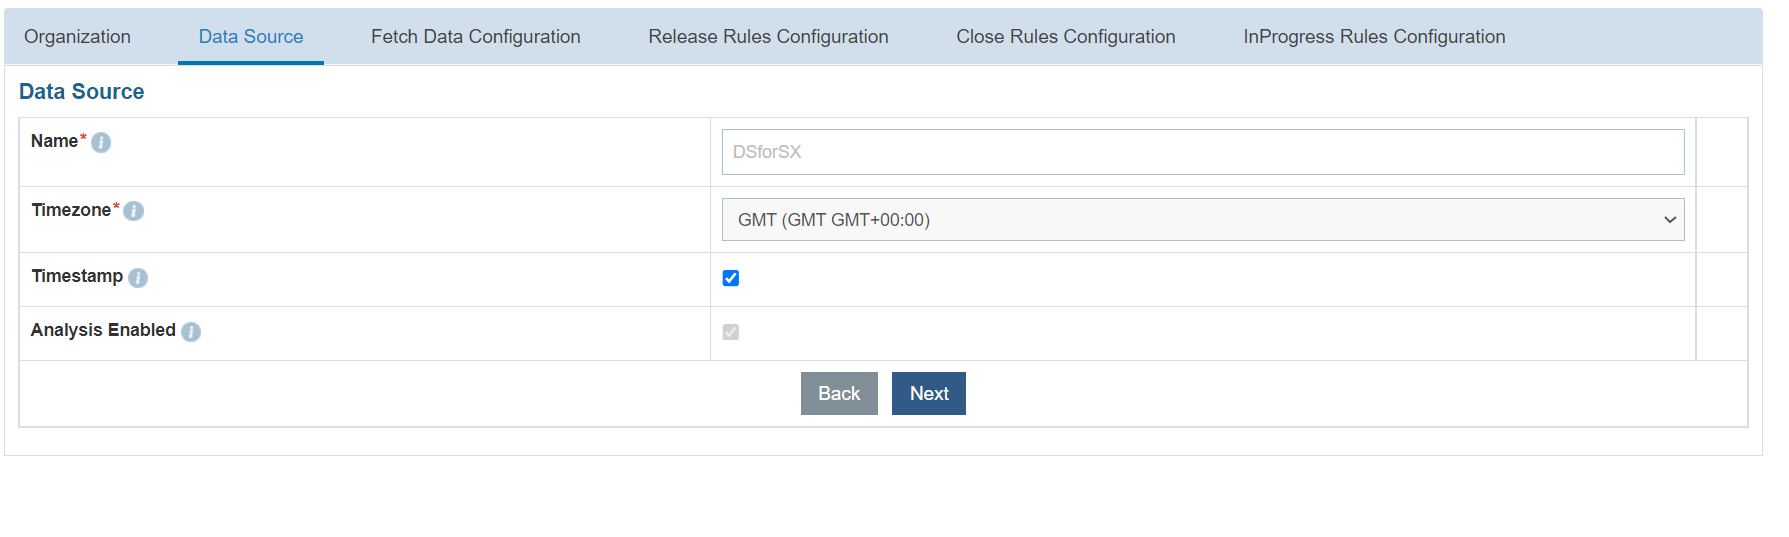Select the Data Source tab

coord(251,37)
